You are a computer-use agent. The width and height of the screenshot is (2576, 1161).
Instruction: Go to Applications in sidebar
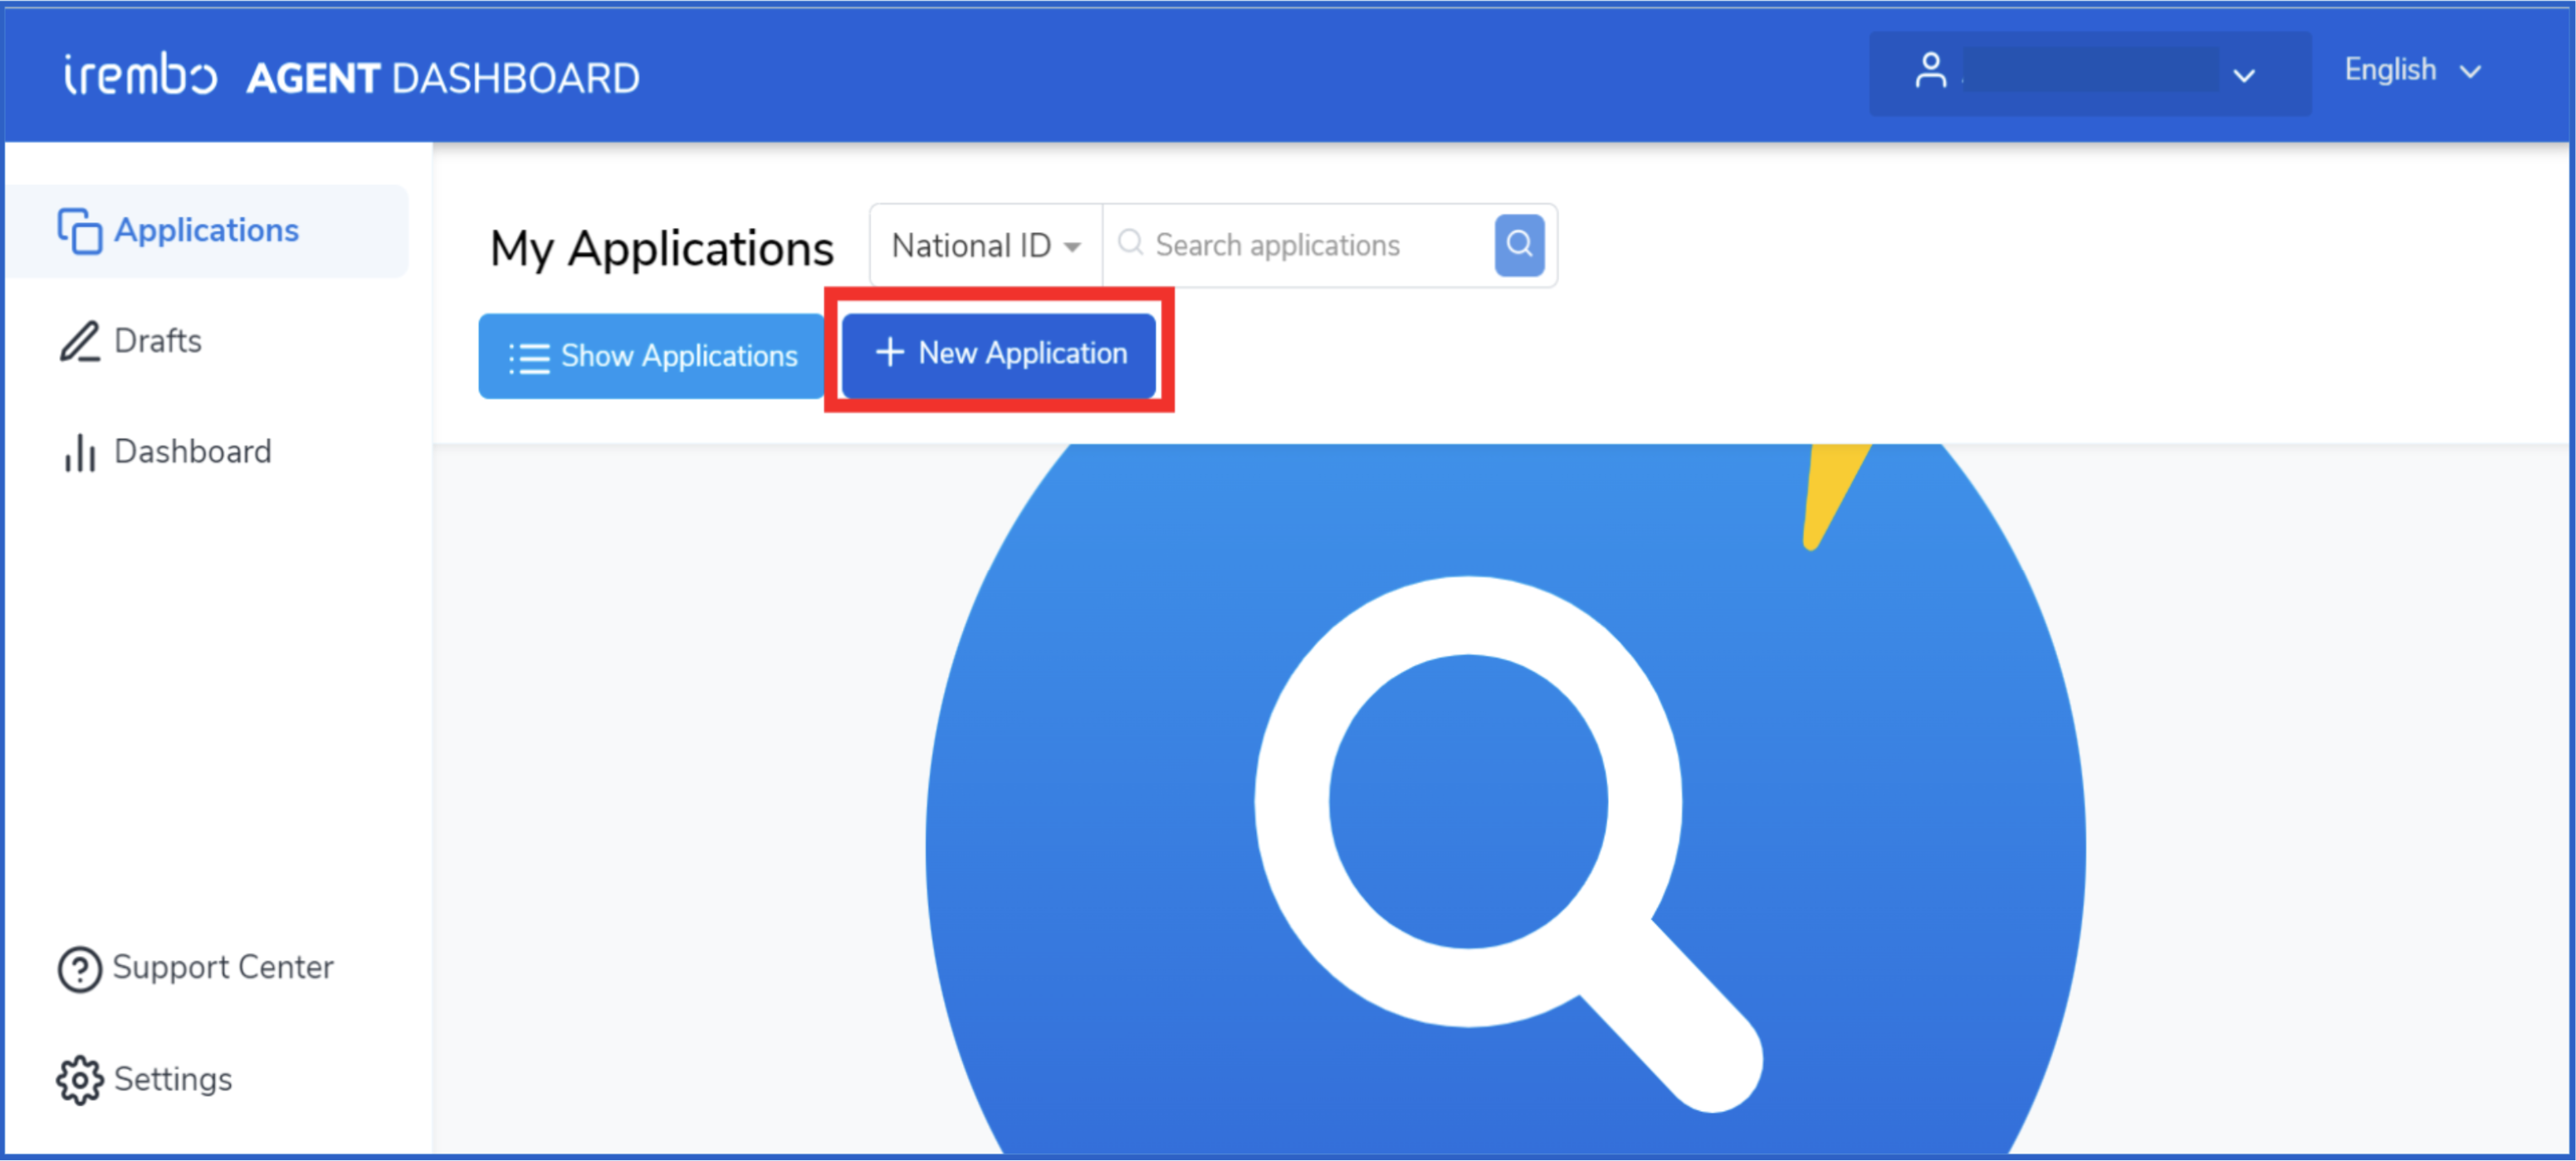207,231
